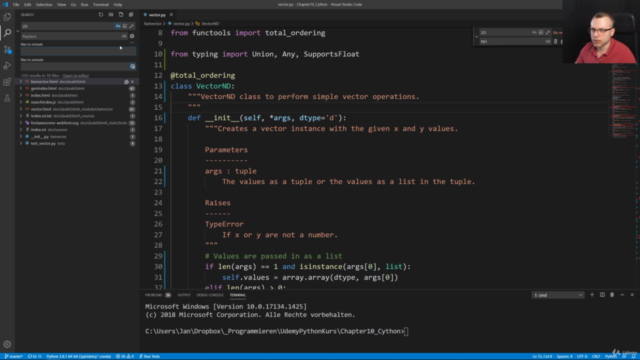The height and width of the screenshot is (360, 640).
Task: Toggle Preserve Case in sidebar replace field
Action: click(124, 36)
